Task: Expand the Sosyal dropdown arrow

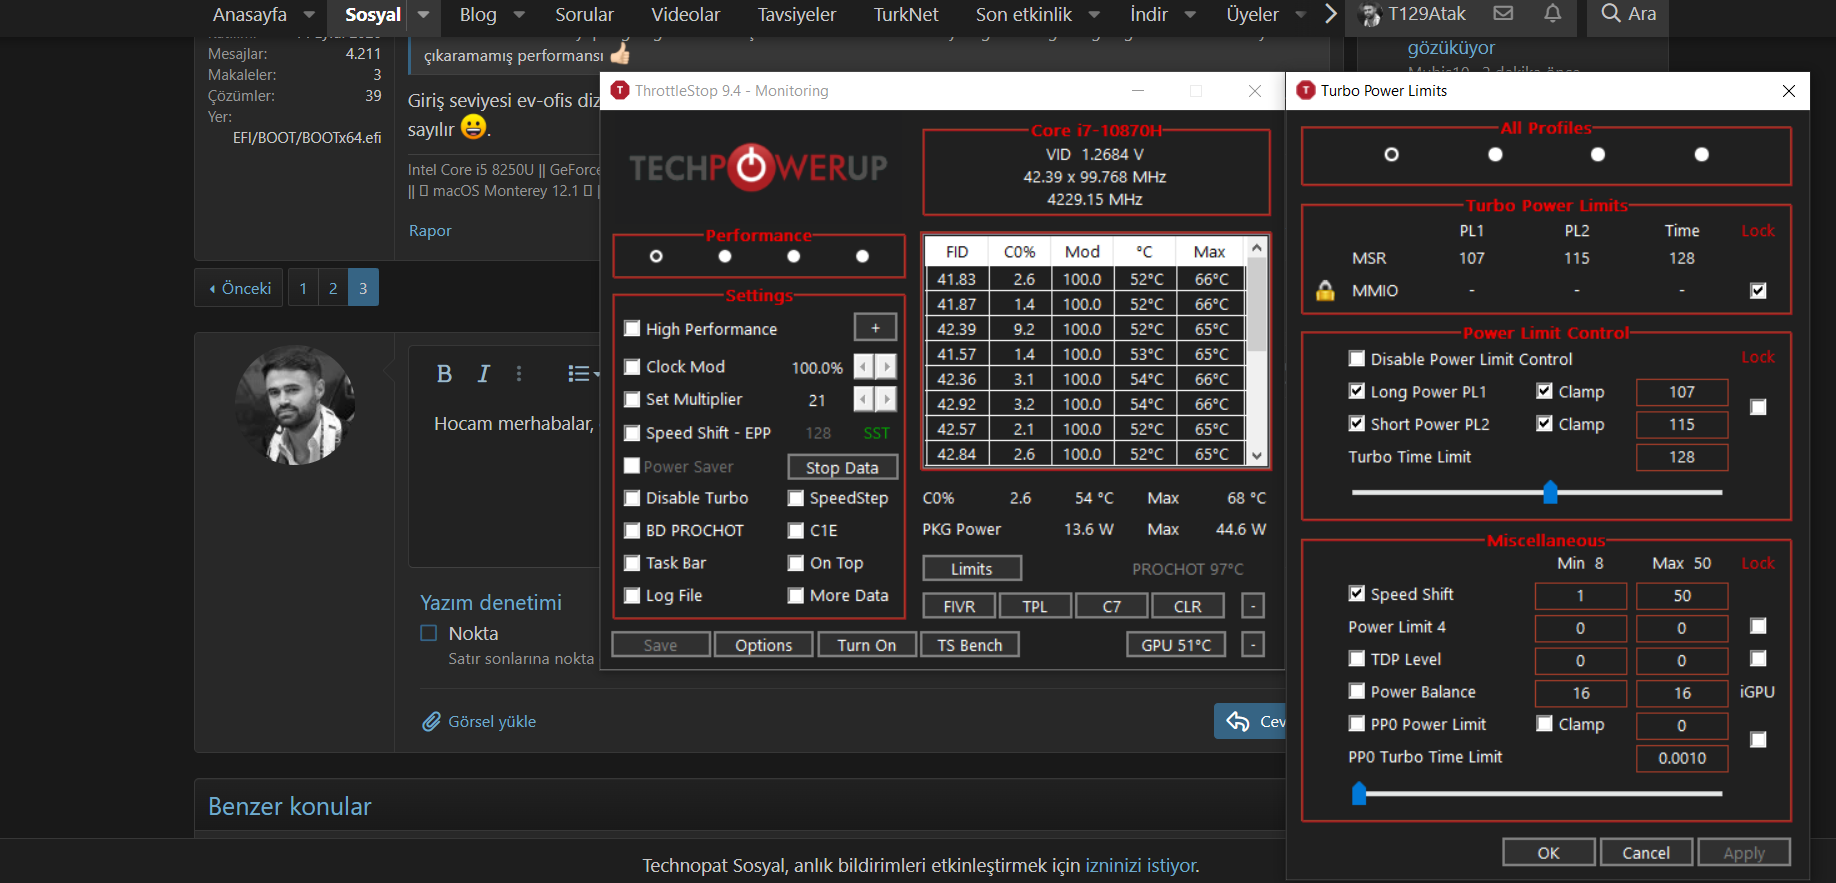Action: tap(423, 15)
